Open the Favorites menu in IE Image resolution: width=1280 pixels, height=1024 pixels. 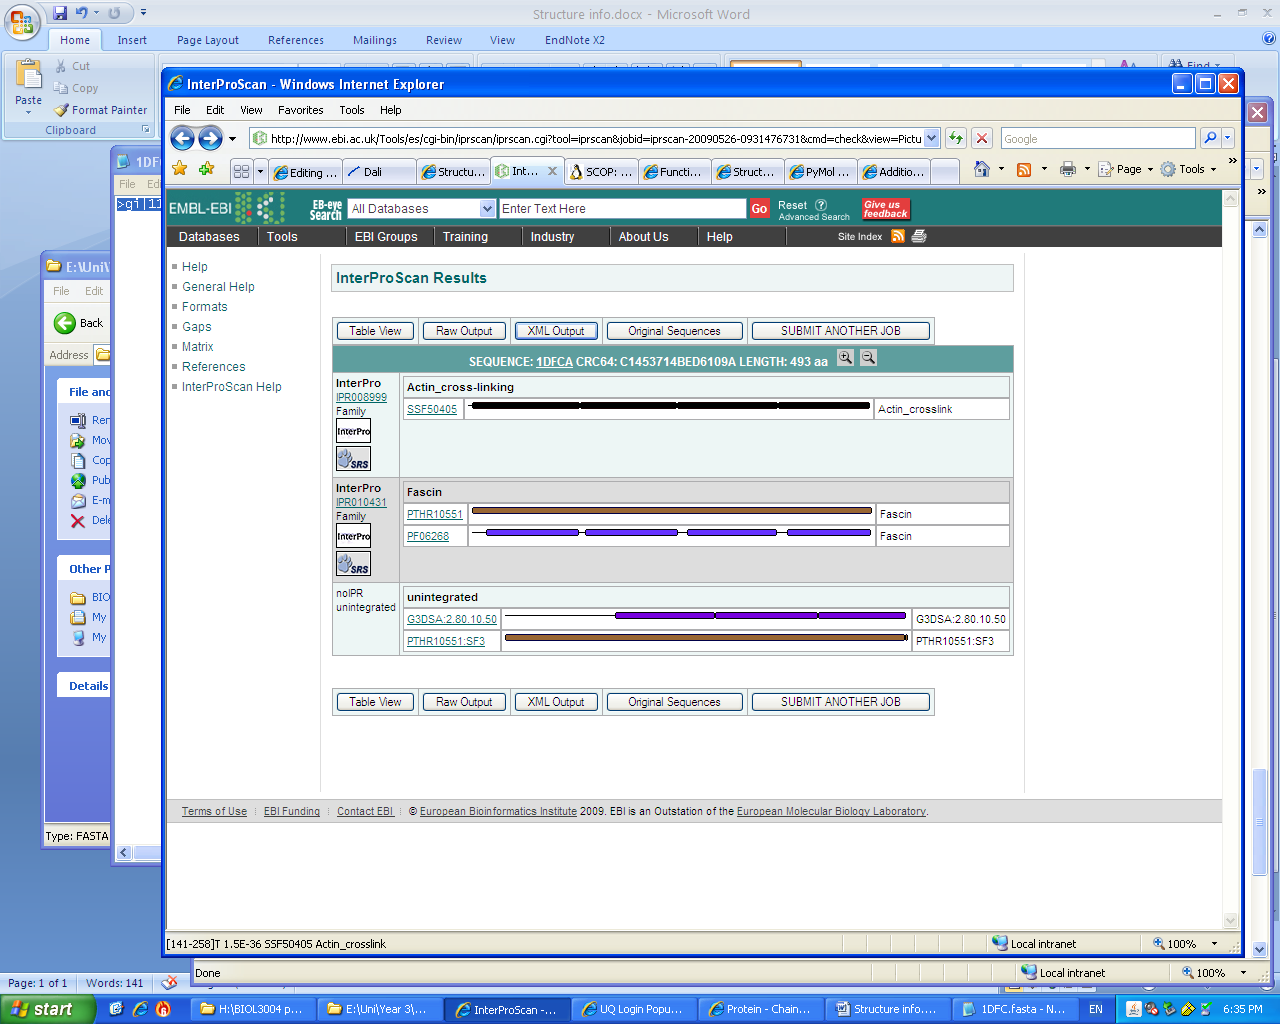pyautogui.click(x=300, y=110)
